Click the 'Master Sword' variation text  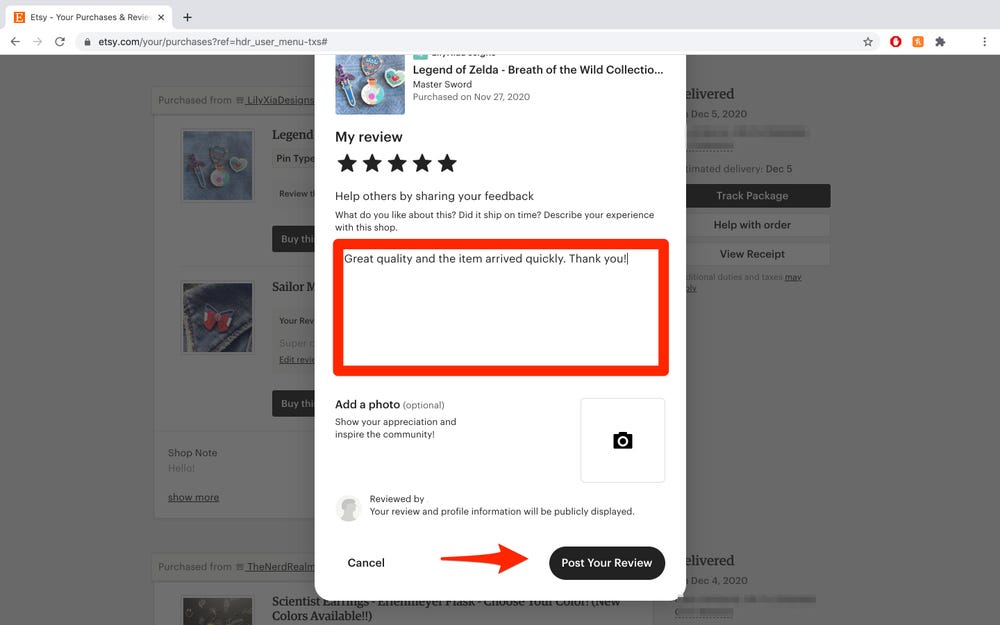[442, 84]
